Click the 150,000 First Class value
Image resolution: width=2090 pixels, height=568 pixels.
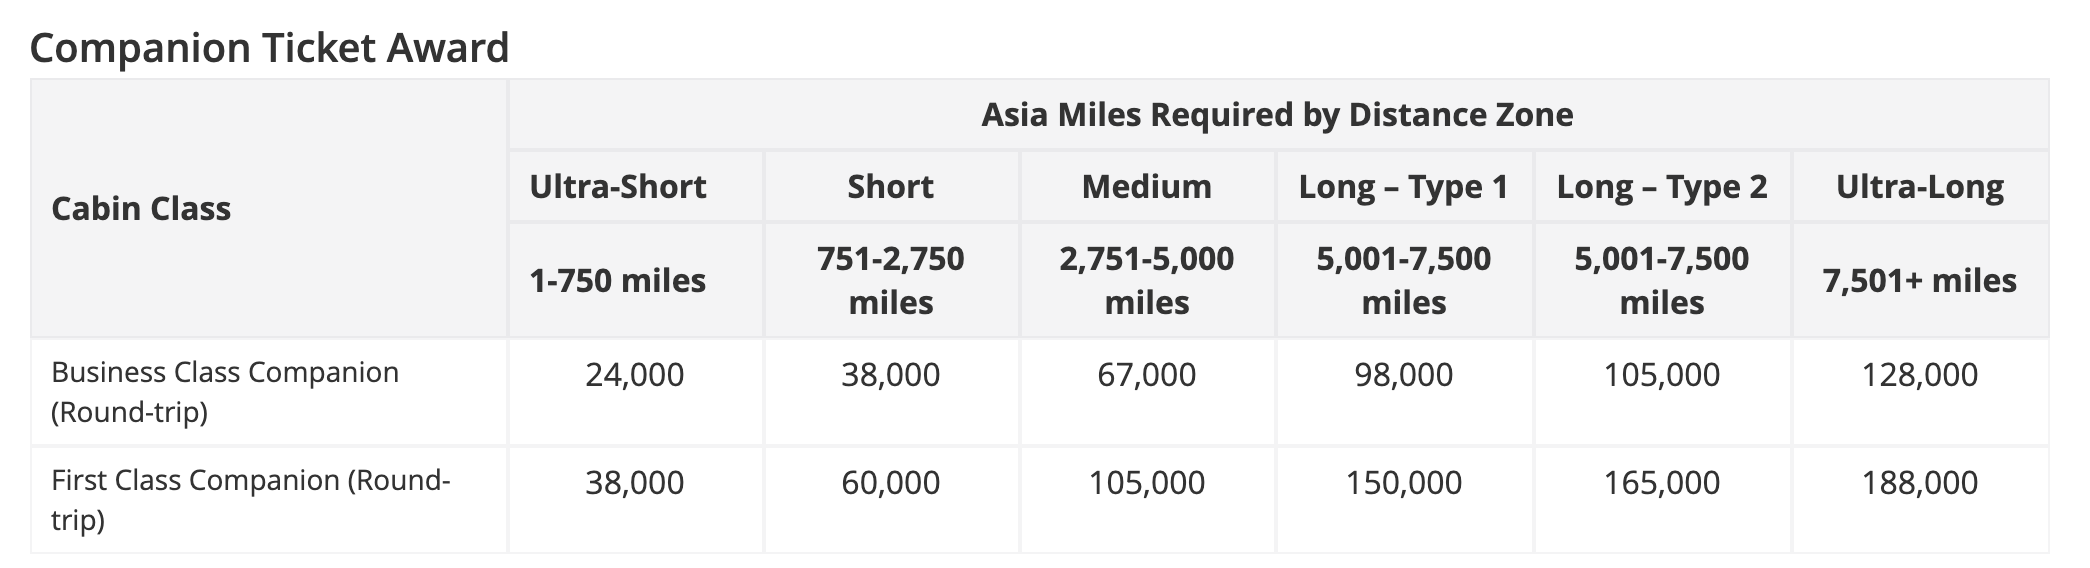tap(1404, 483)
